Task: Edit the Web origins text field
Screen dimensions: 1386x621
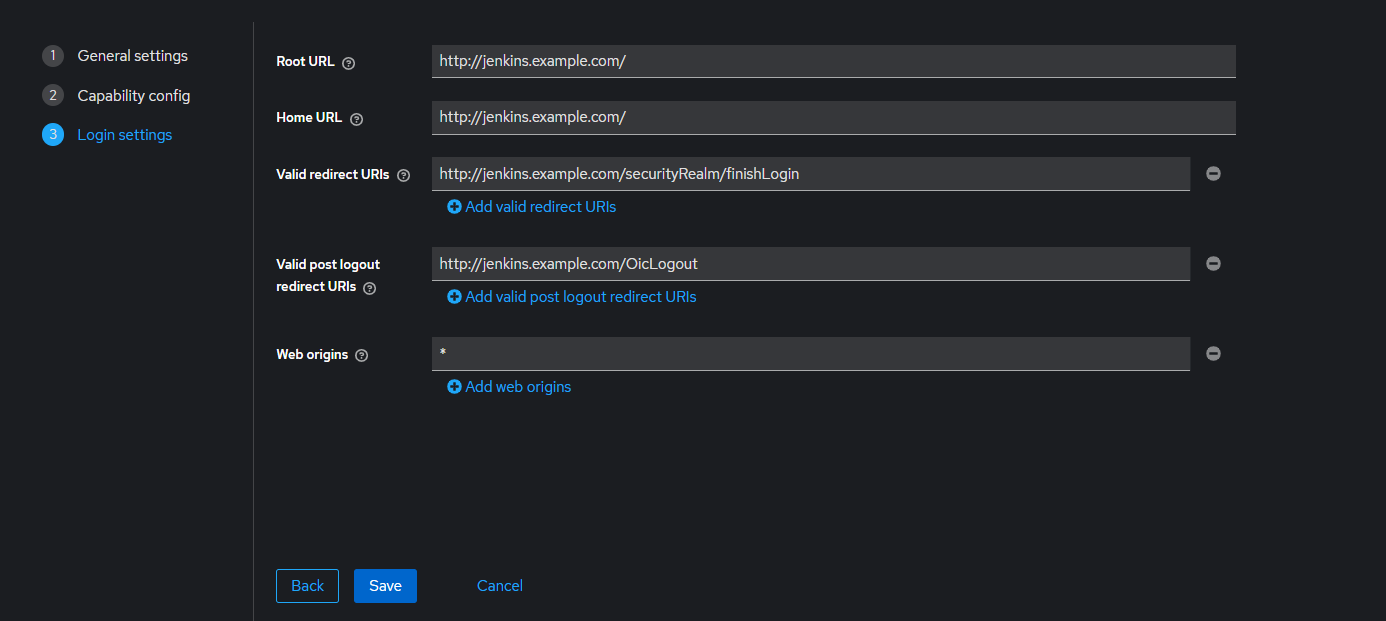Action: (x=810, y=354)
